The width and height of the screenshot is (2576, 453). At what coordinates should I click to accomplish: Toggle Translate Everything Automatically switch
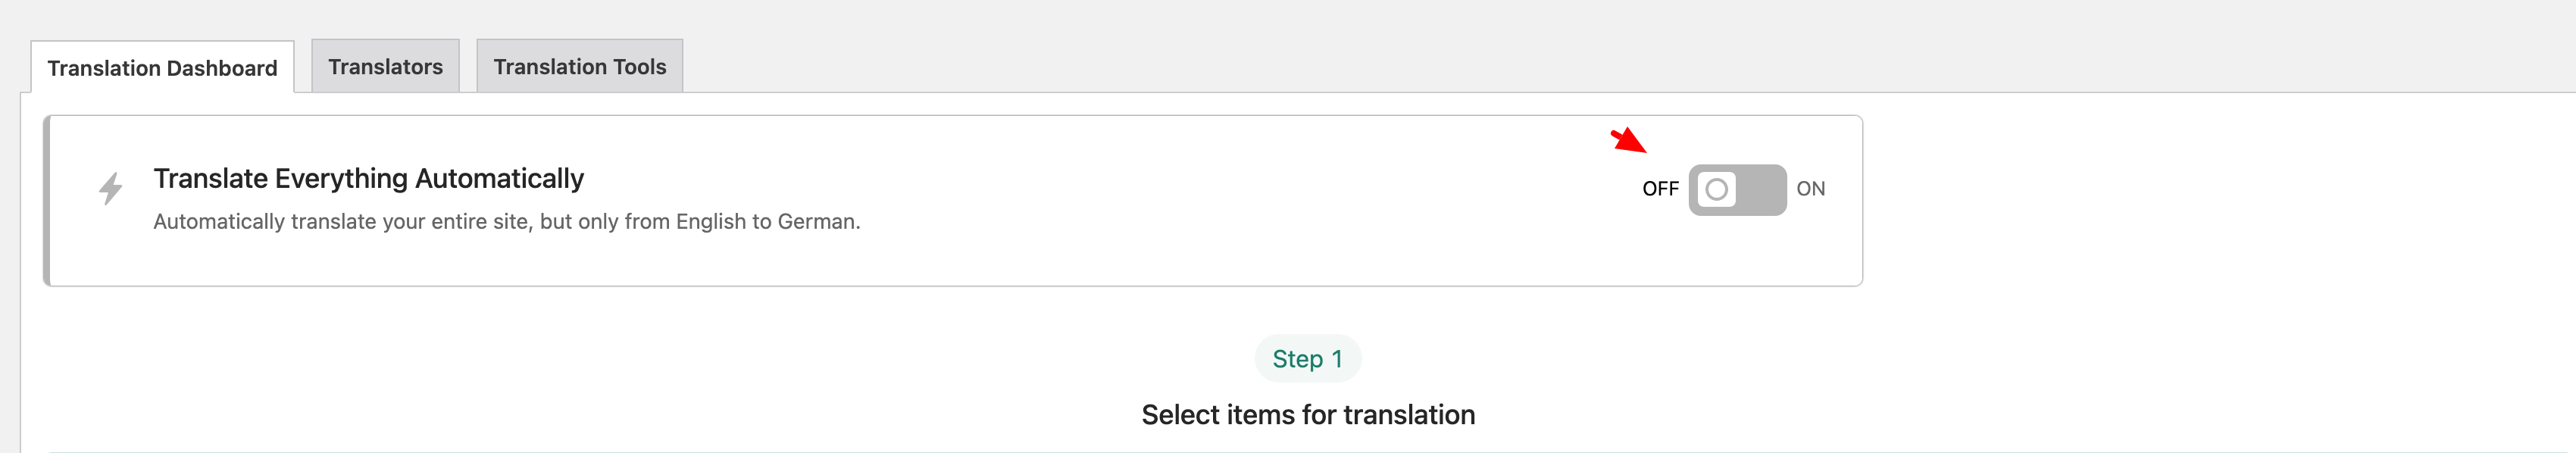pyautogui.click(x=1737, y=189)
